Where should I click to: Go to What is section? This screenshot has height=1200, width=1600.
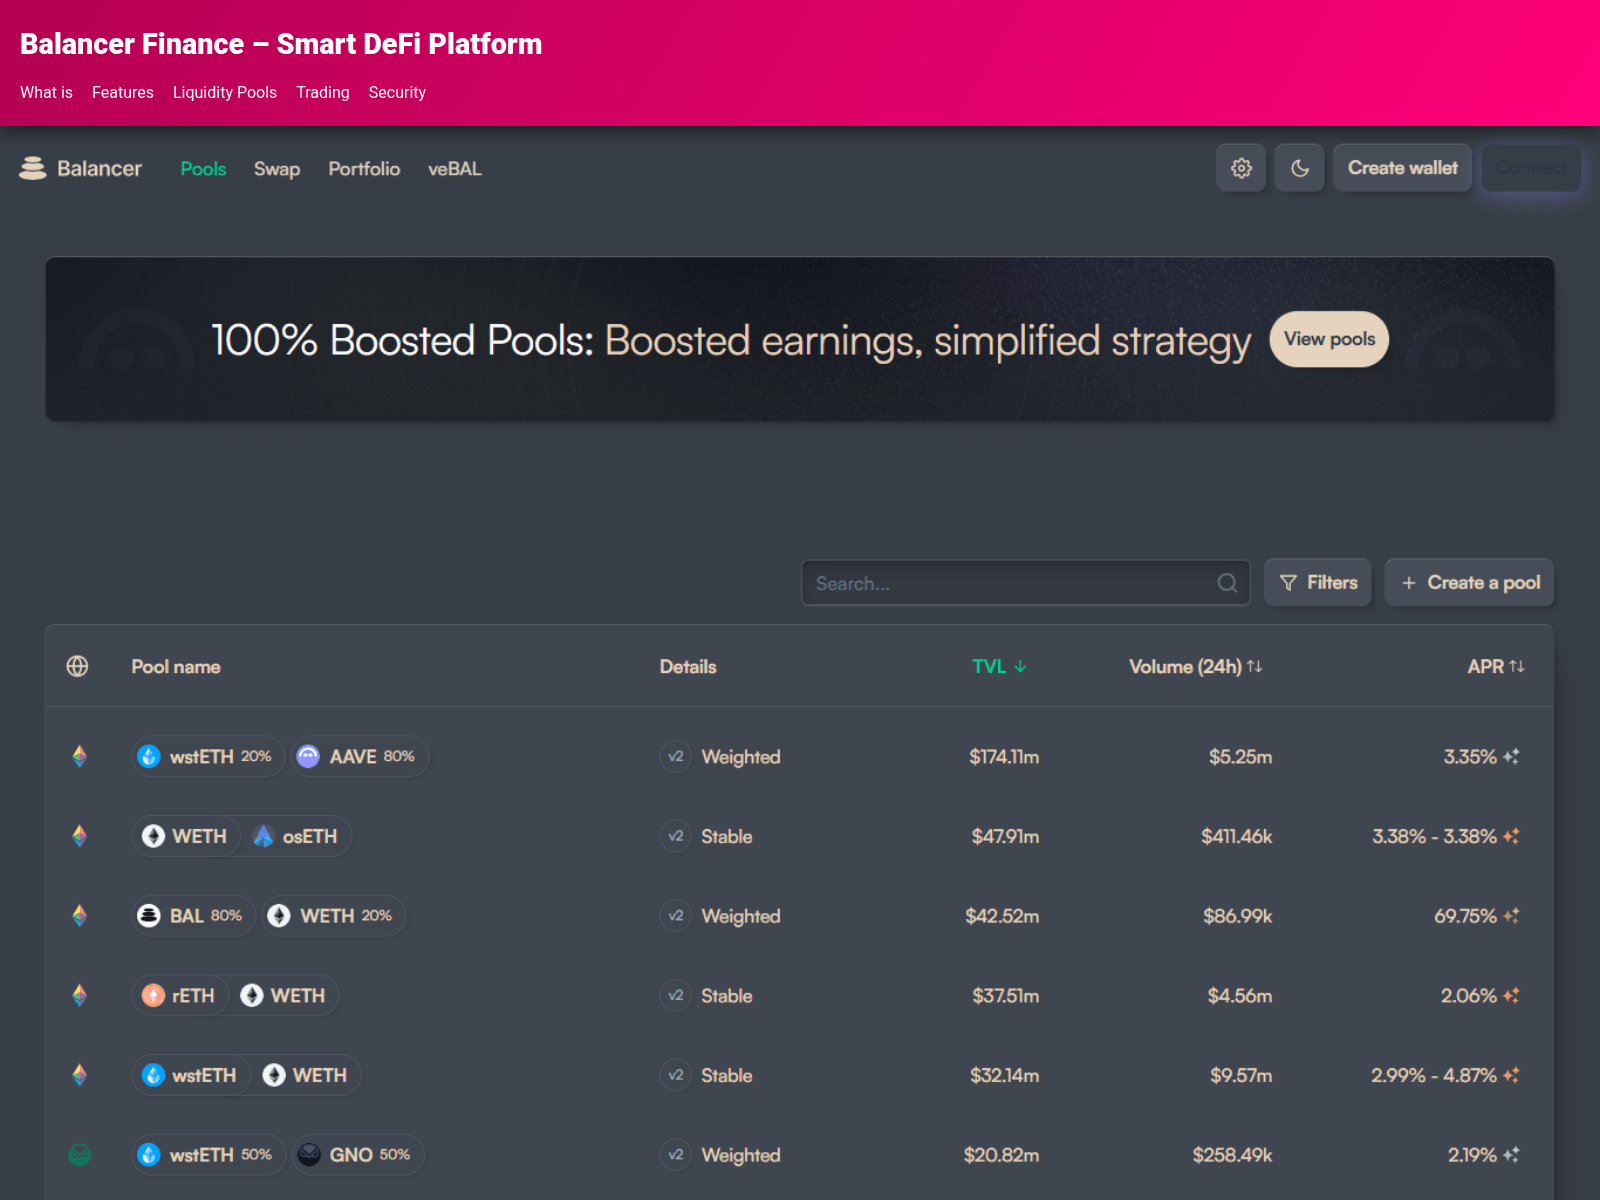[x=46, y=92]
